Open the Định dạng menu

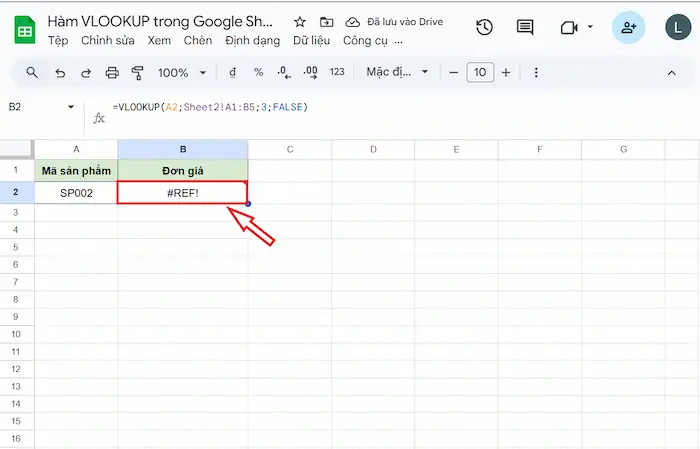tap(253, 41)
